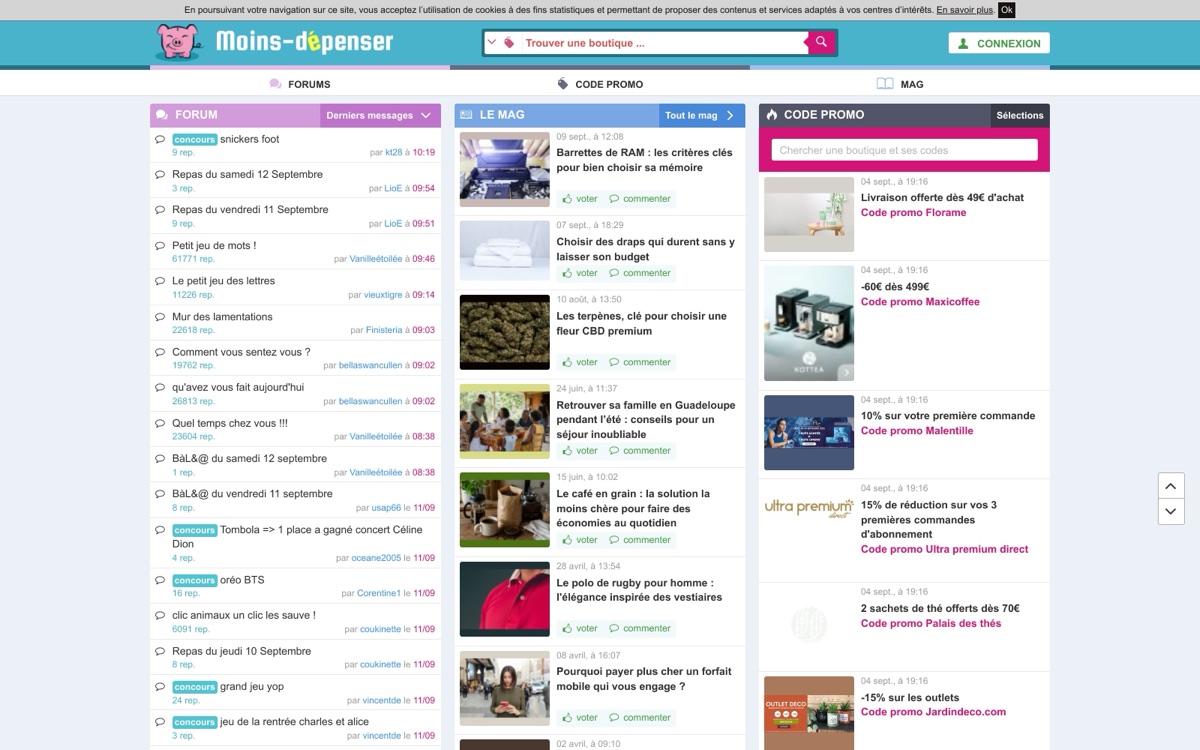Click the scroll down arrow button
Screen dimensions: 1200x750
point(1171,512)
